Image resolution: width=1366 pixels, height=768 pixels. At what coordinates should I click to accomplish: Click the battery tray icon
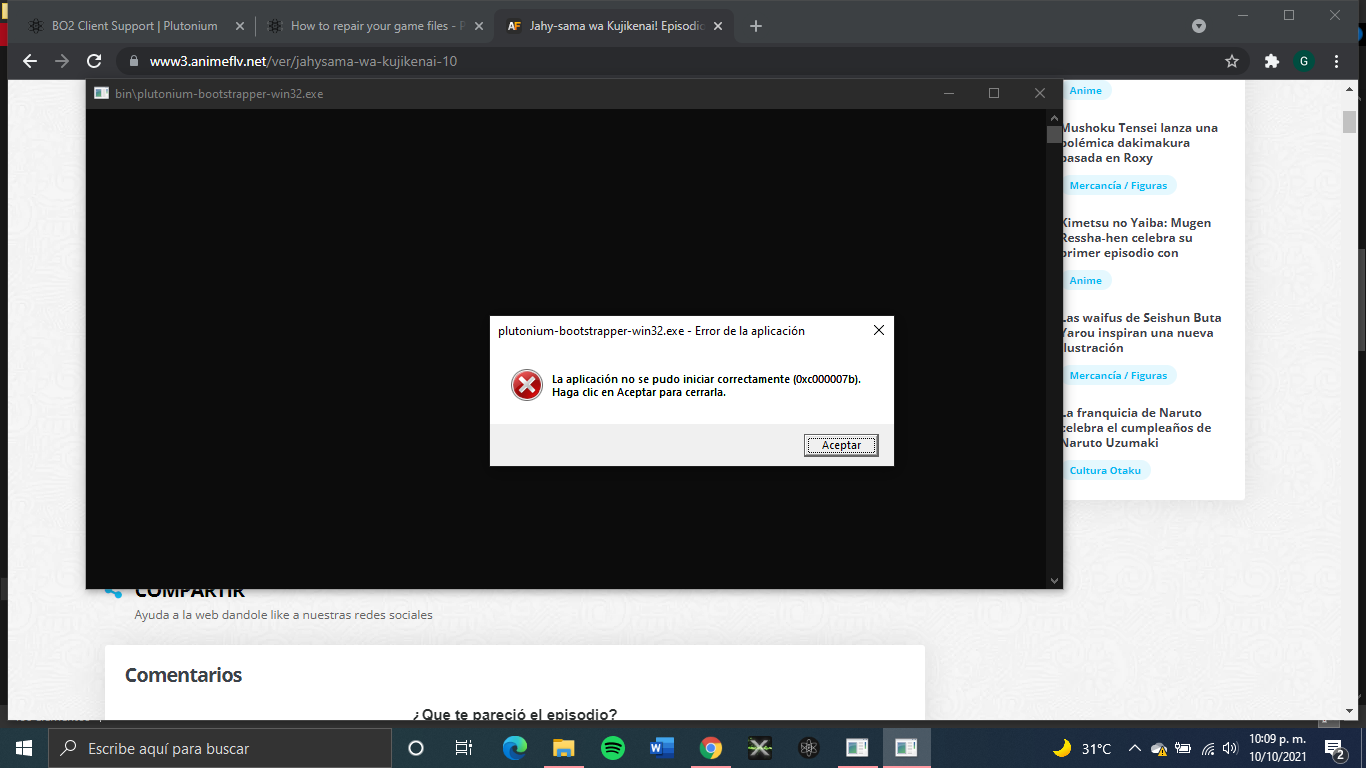(1183, 748)
